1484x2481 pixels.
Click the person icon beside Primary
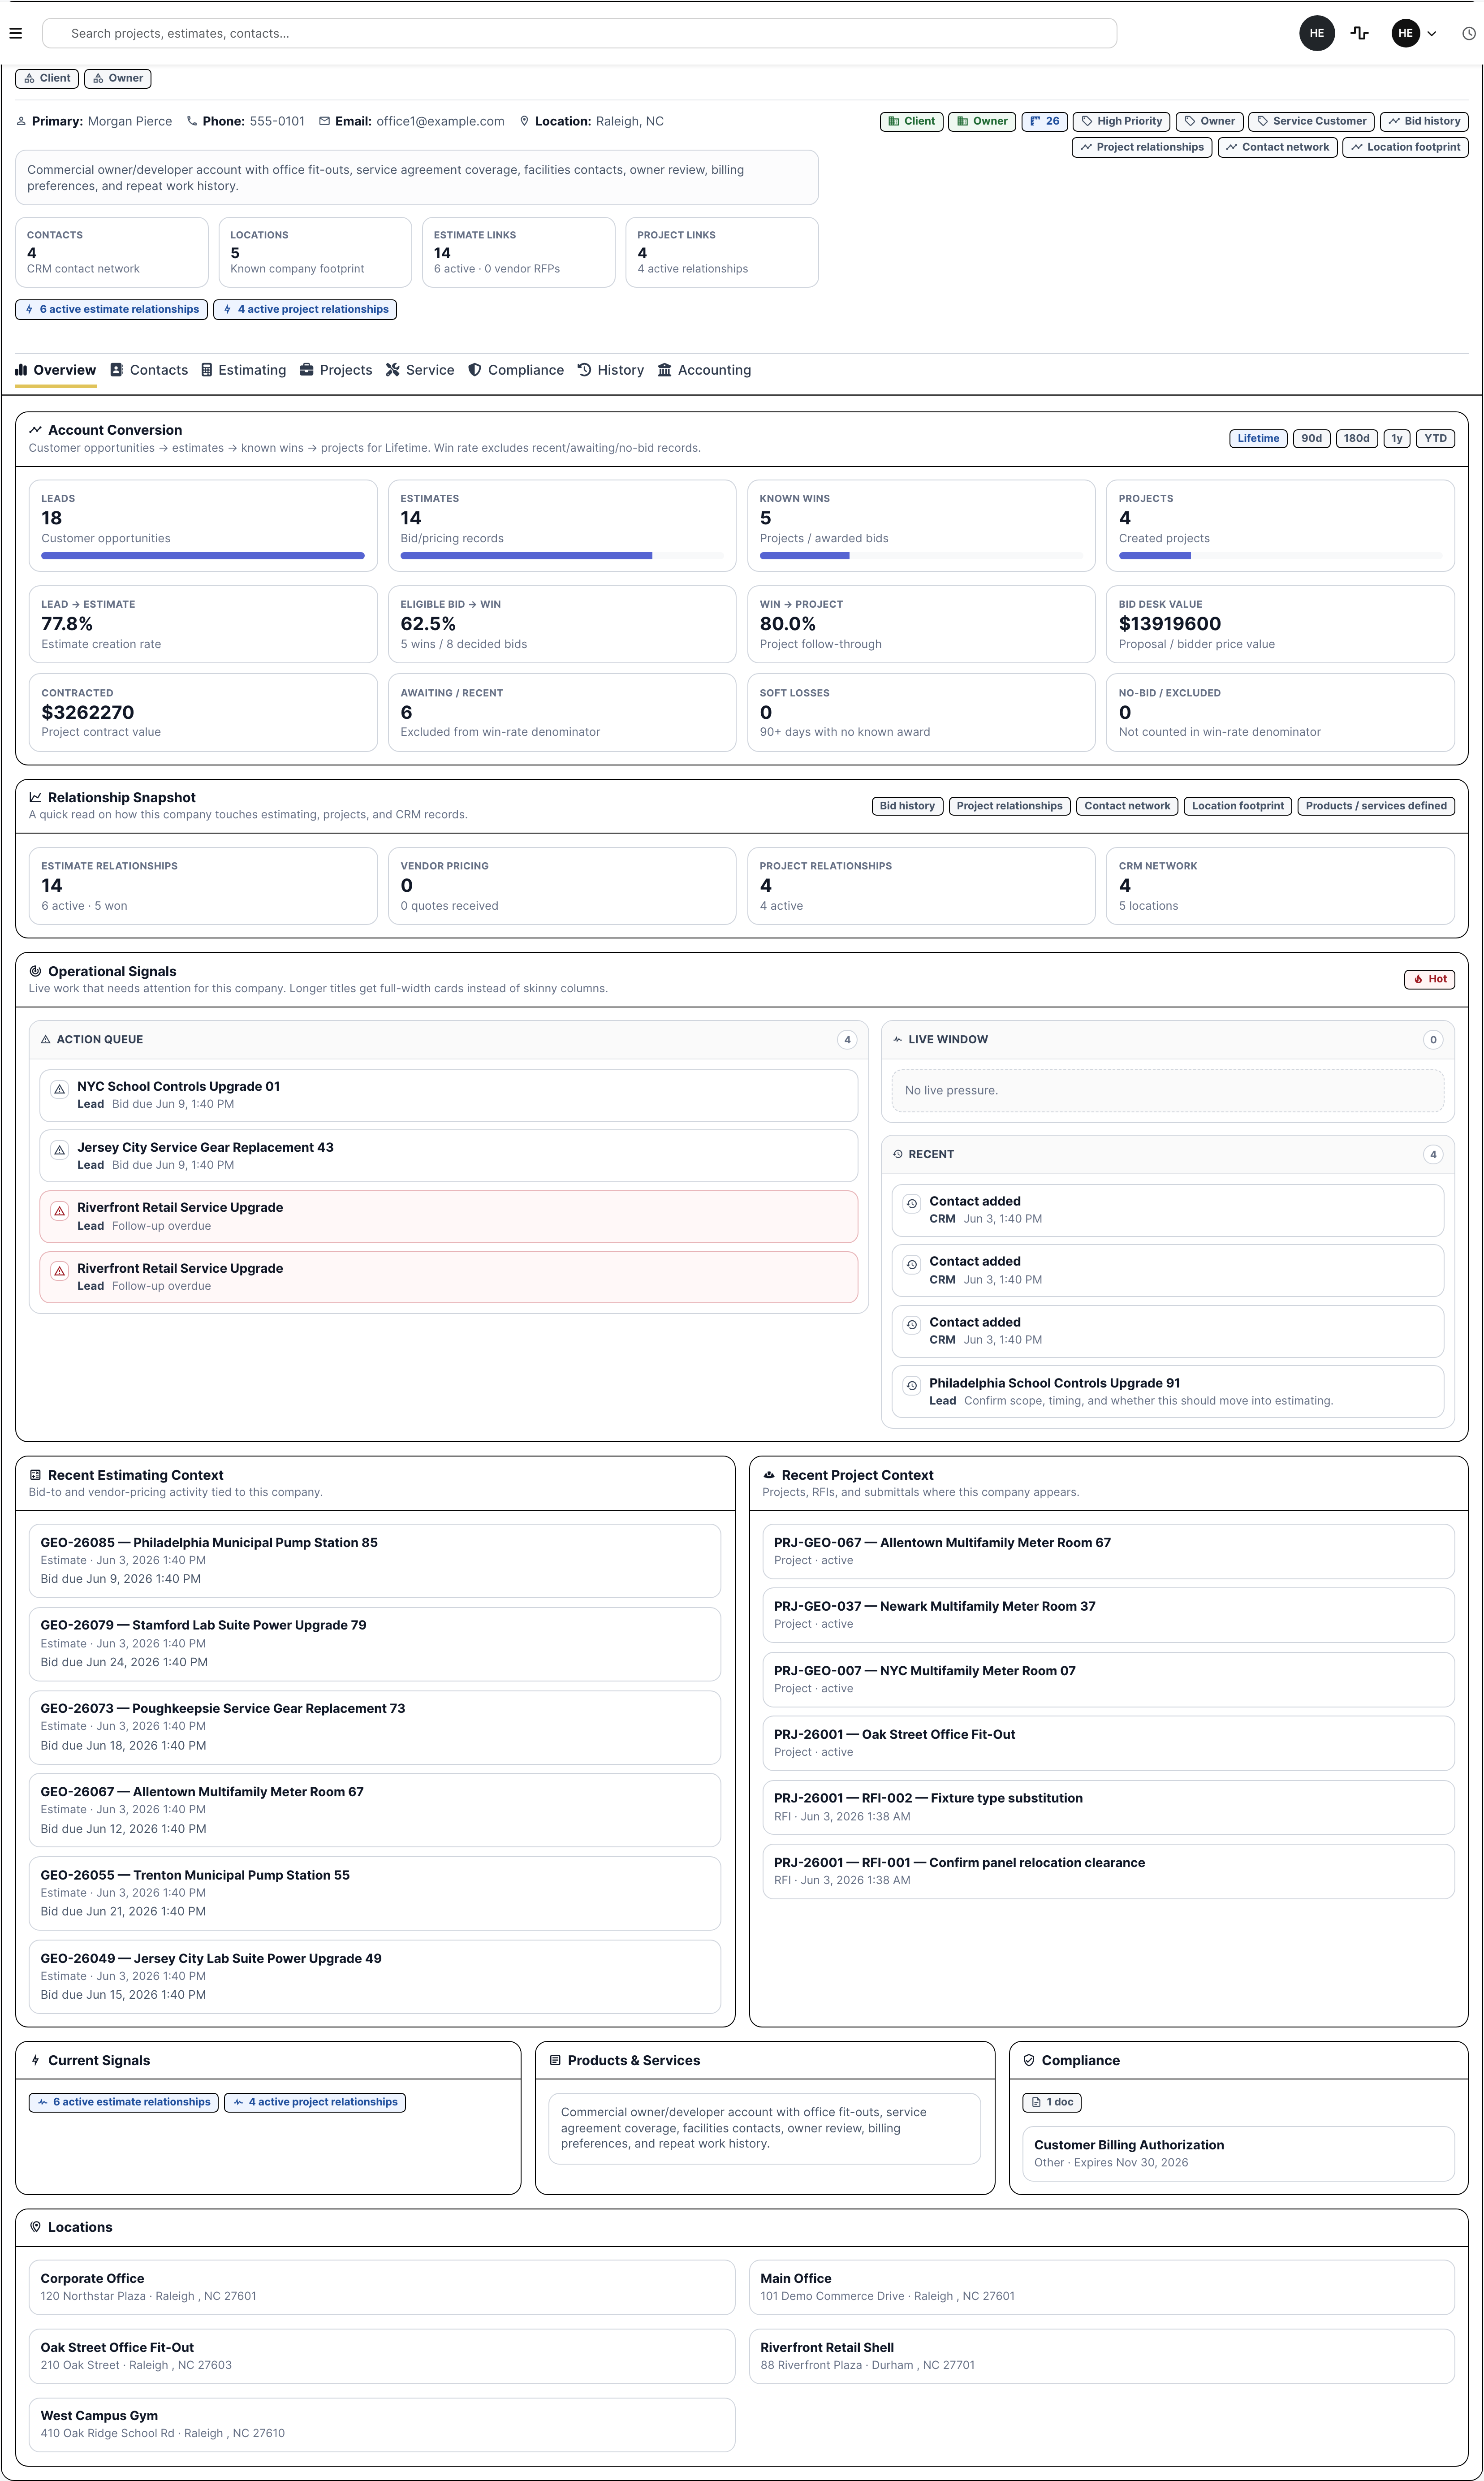tap(21, 121)
